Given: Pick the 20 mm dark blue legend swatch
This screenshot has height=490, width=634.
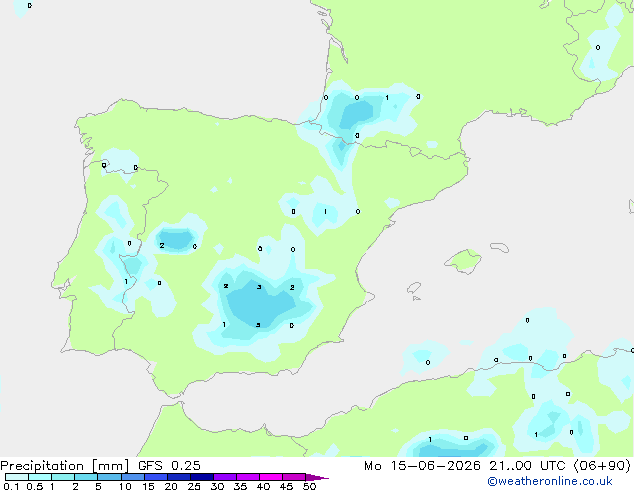Looking at the screenshot, I should pos(179,477).
